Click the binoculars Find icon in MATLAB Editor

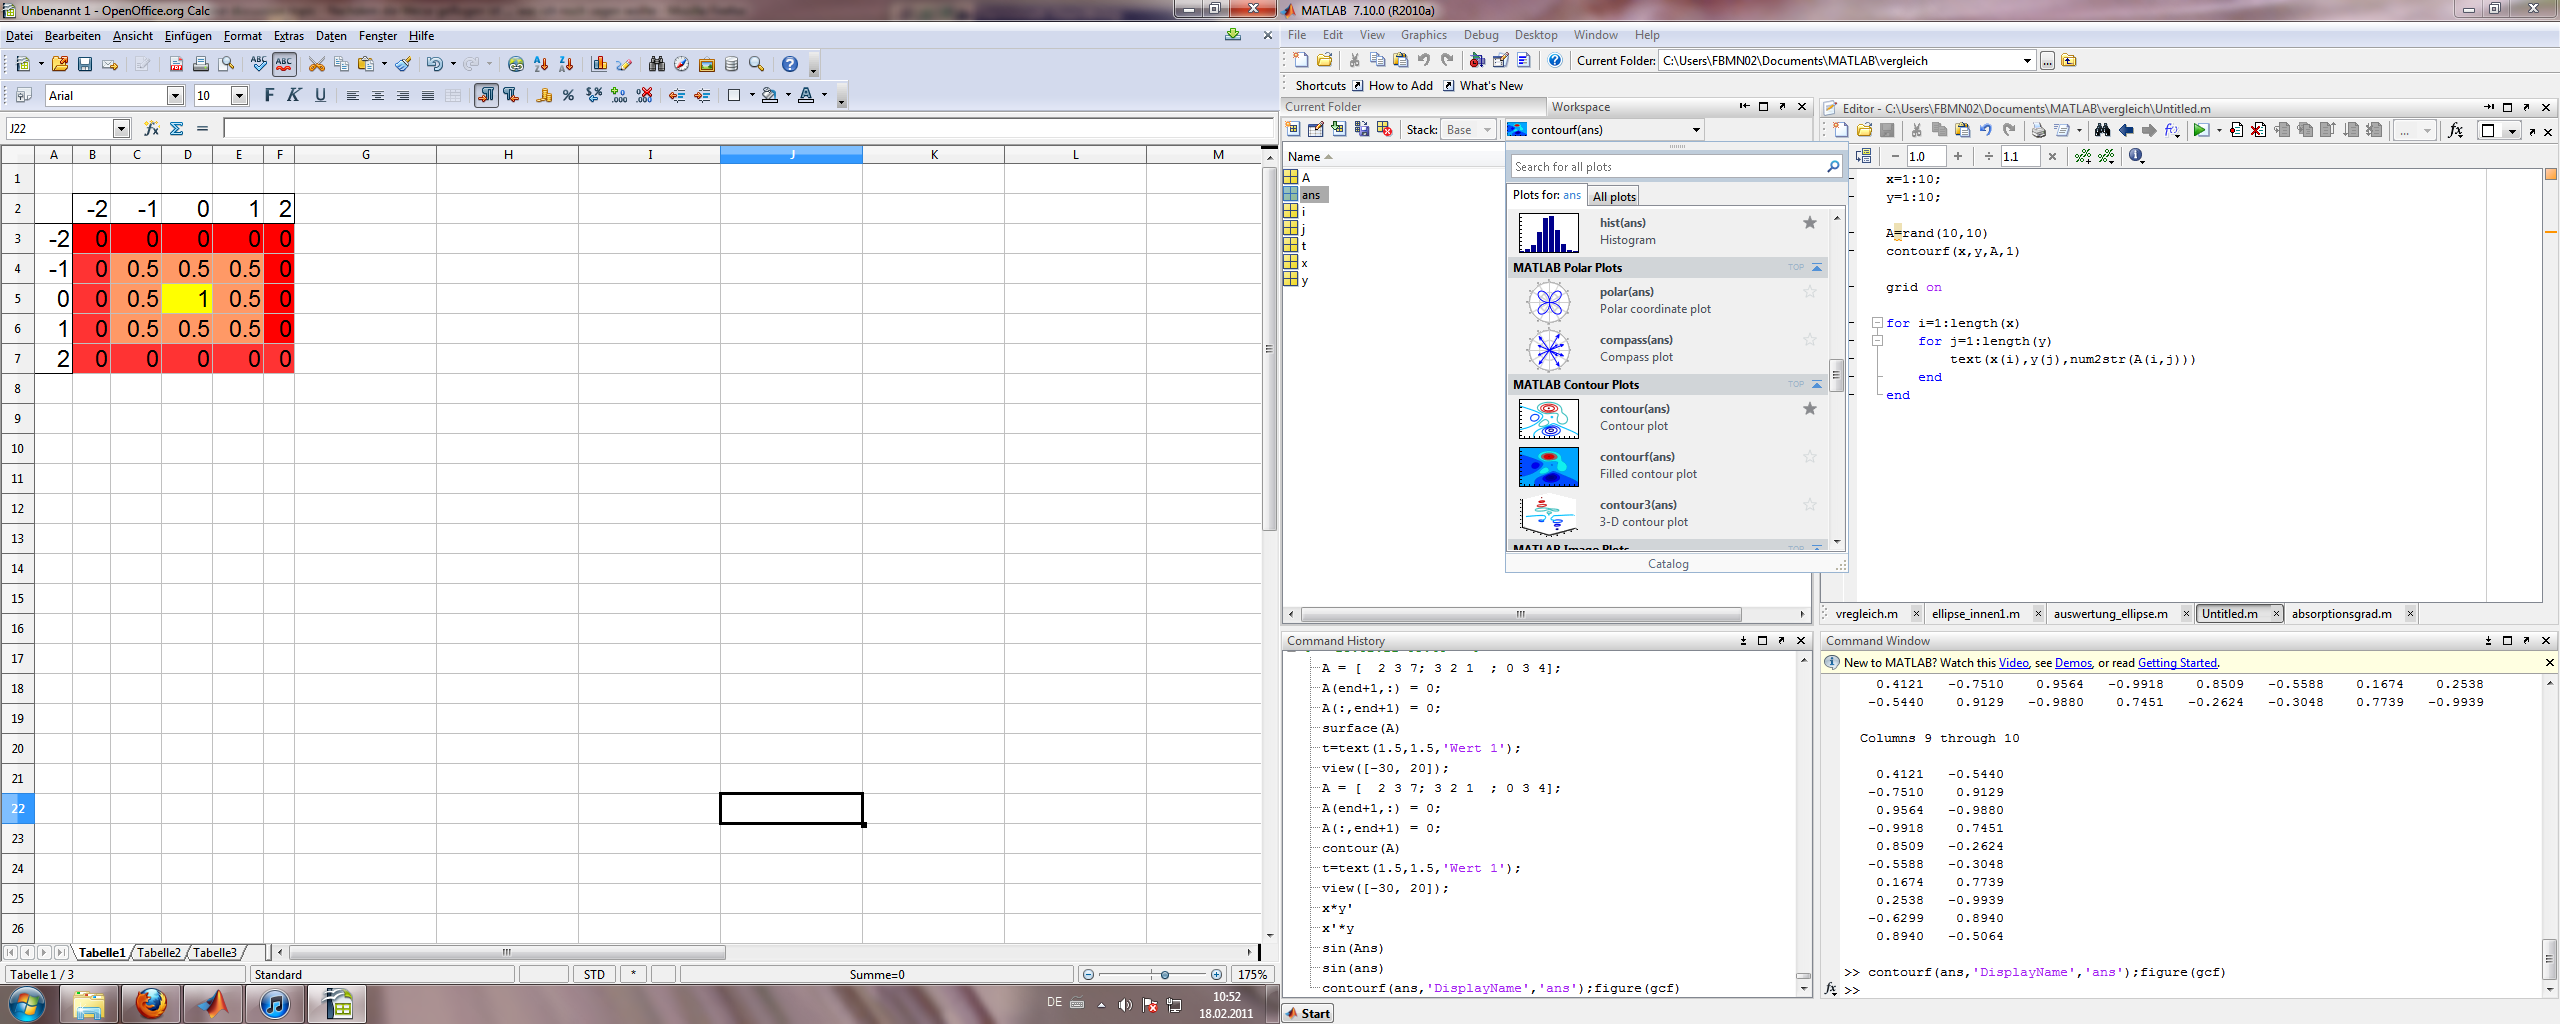pos(2102,130)
